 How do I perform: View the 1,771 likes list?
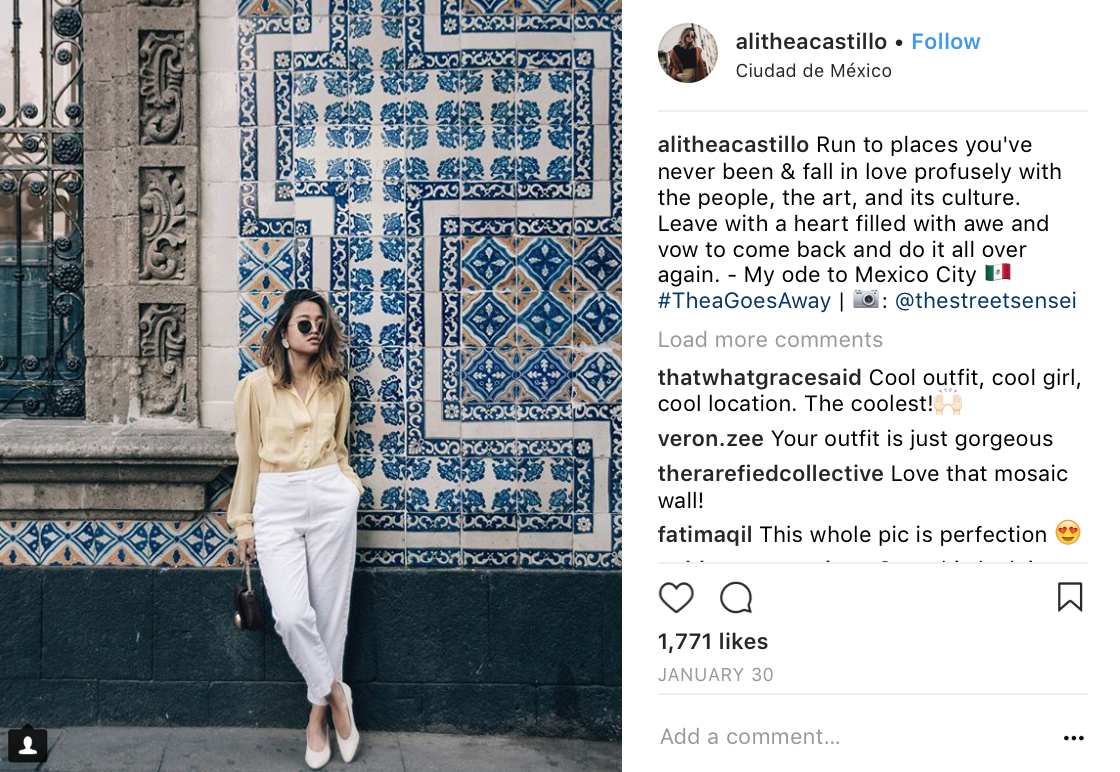(x=712, y=641)
